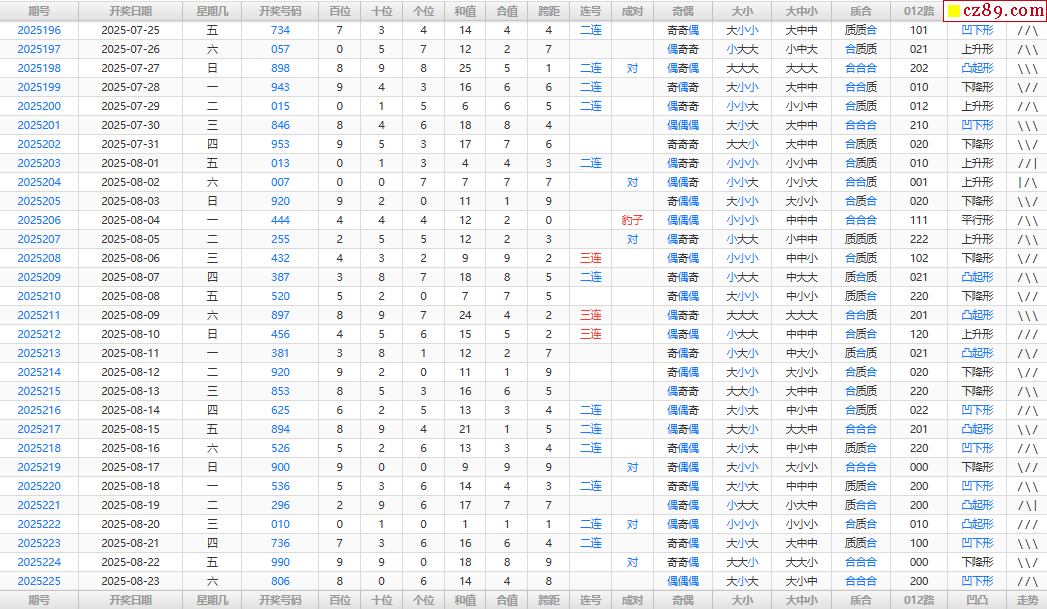
Task: Click the 跨距 column header at top
Action: pyautogui.click(x=549, y=11)
